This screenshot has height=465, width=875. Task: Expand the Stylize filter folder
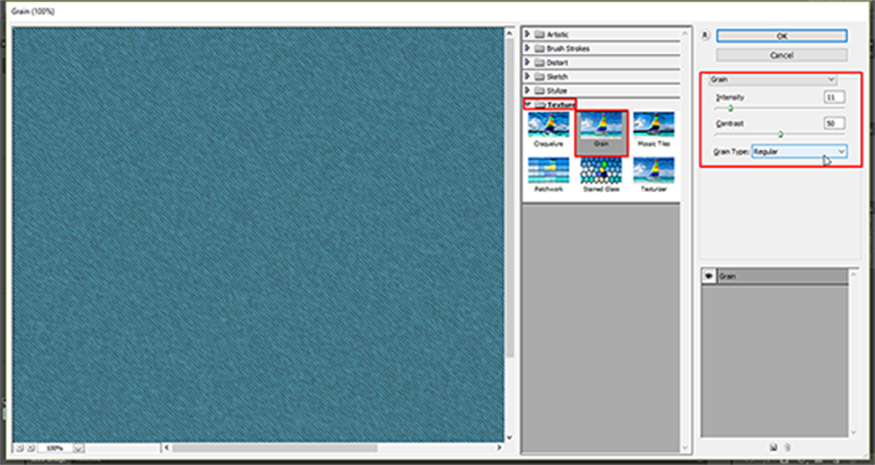(527, 90)
